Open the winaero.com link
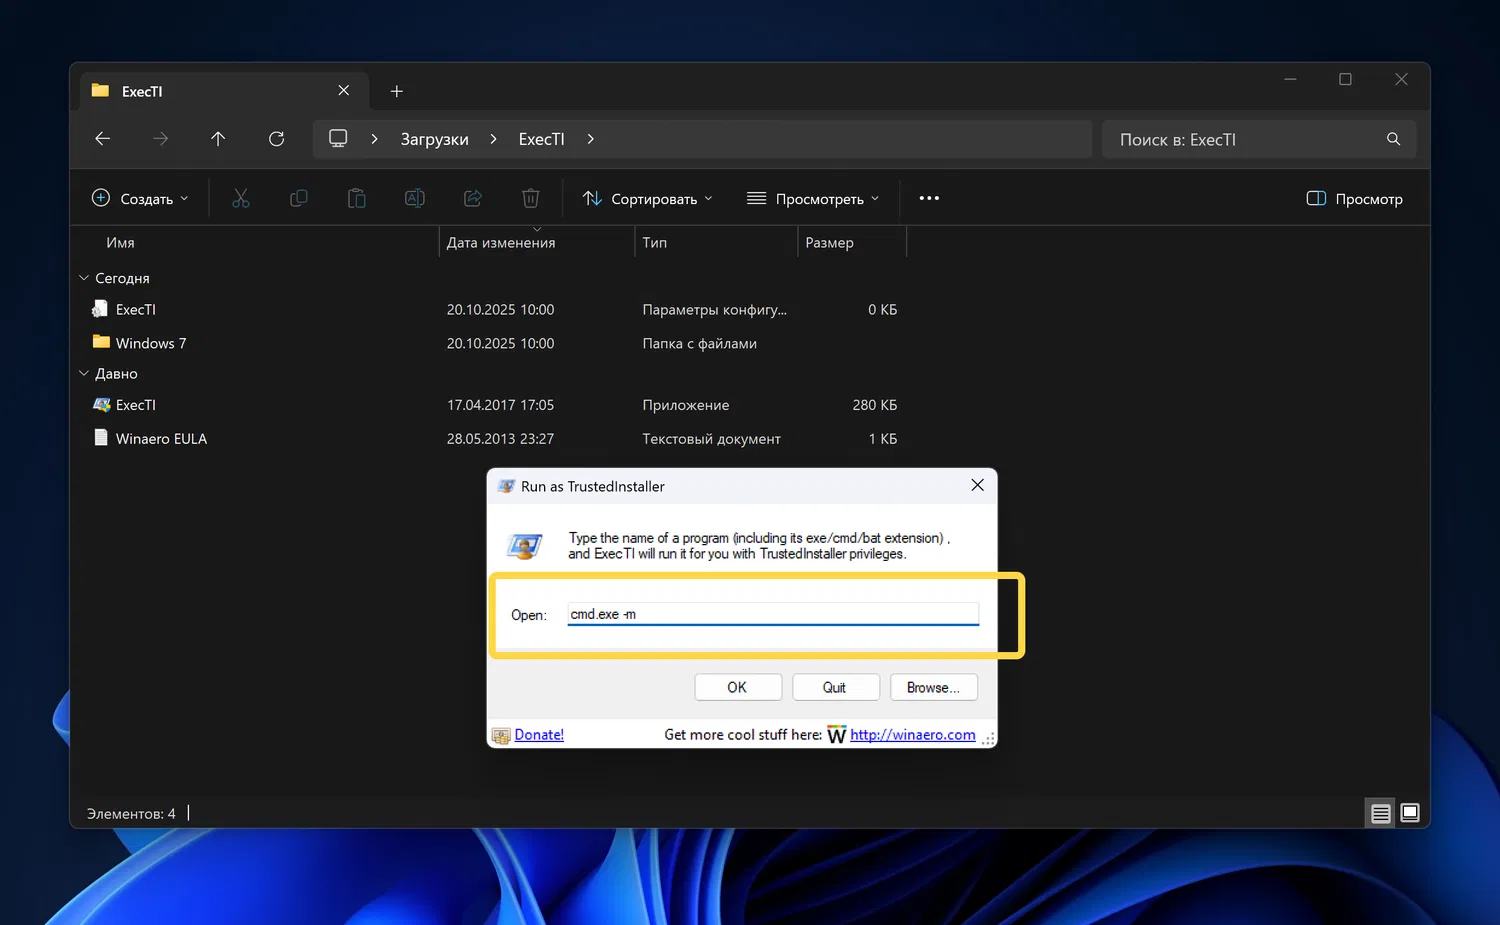The height and width of the screenshot is (925, 1500). (912, 735)
